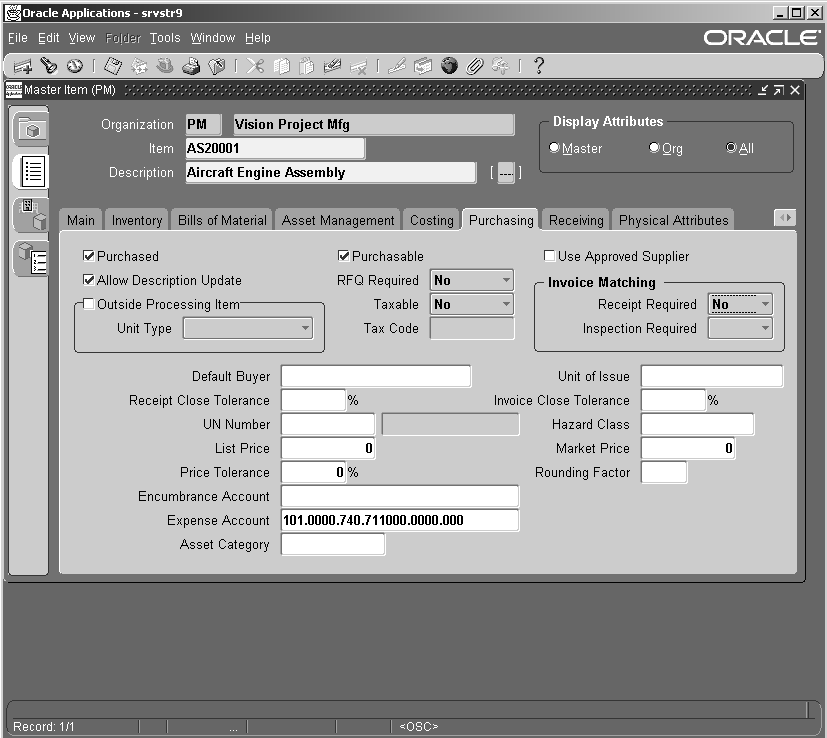
Task: Open the RFQ Required dropdown
Action: pos(472,280)
